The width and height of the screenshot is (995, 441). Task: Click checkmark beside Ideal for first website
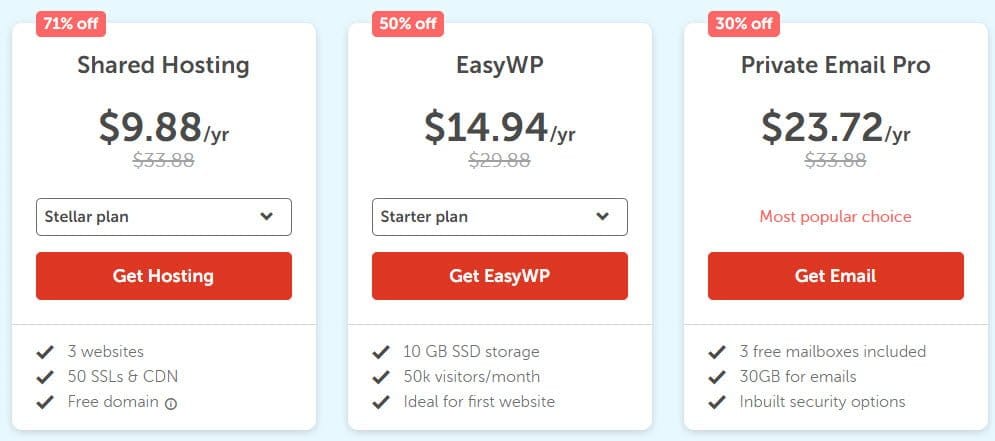(x=380, y=402)
